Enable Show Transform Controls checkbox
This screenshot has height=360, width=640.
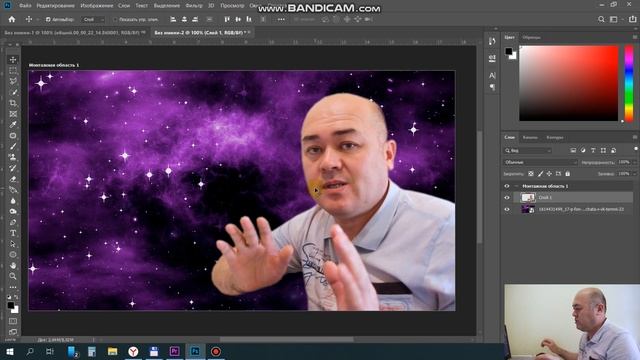pos(115,19)
